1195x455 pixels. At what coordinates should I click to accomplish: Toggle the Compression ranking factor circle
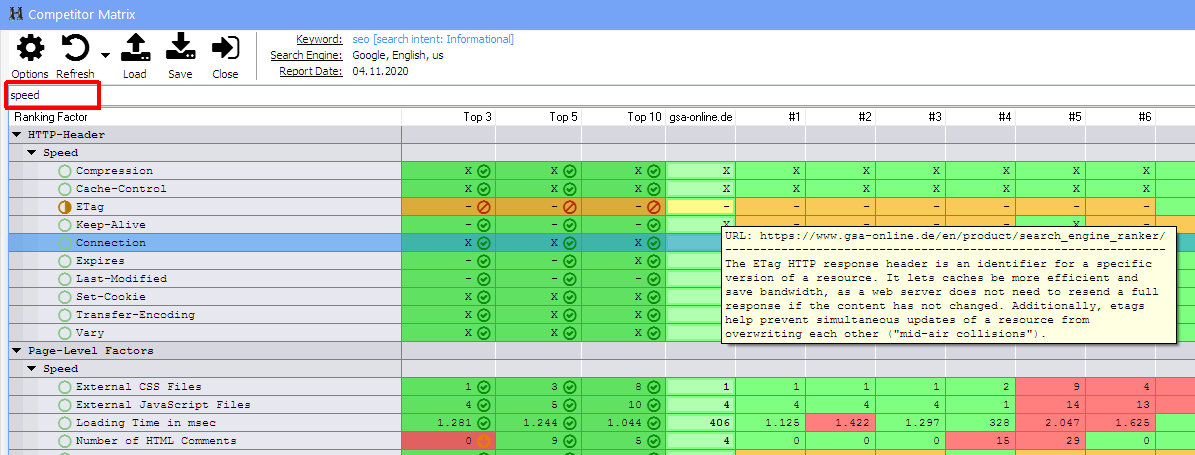pos(66,171)
